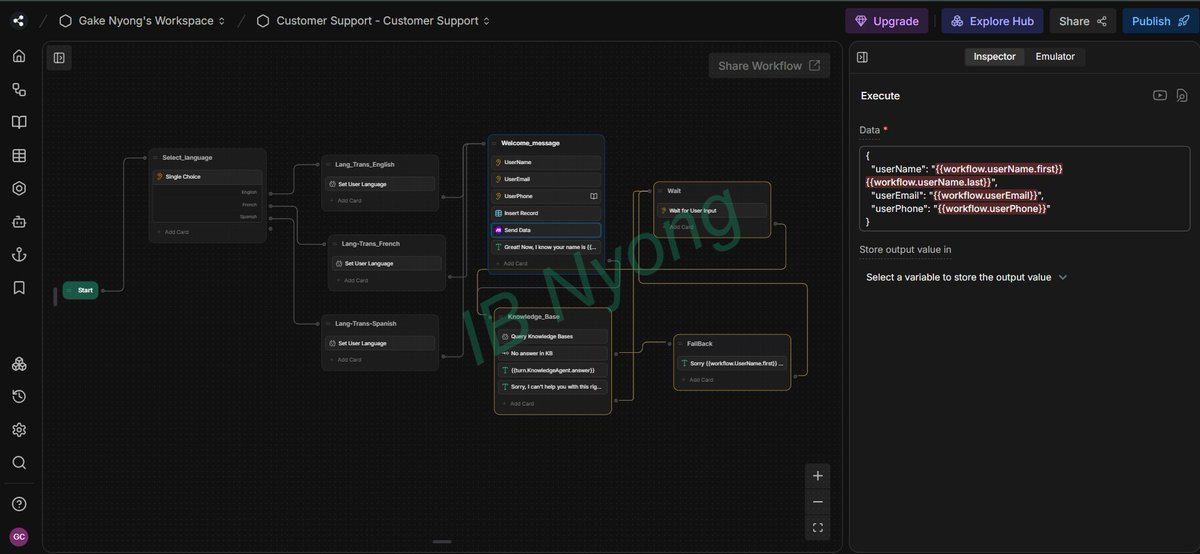Select the Query Knowledge Bases card
The height and width of the screenshot is (554, 1200).
pyautogui.click(x=553, y=336)
